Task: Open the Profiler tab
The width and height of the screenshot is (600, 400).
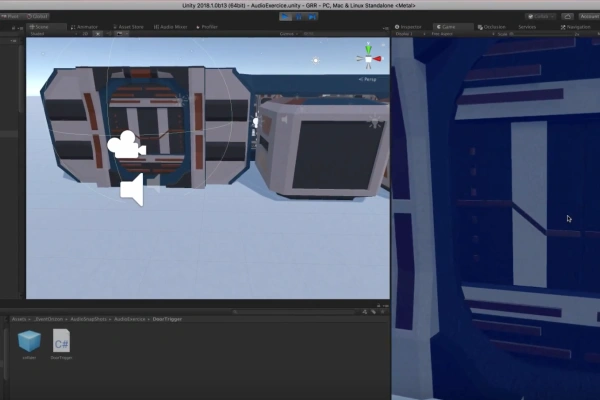Action: [x=207, y=27]
